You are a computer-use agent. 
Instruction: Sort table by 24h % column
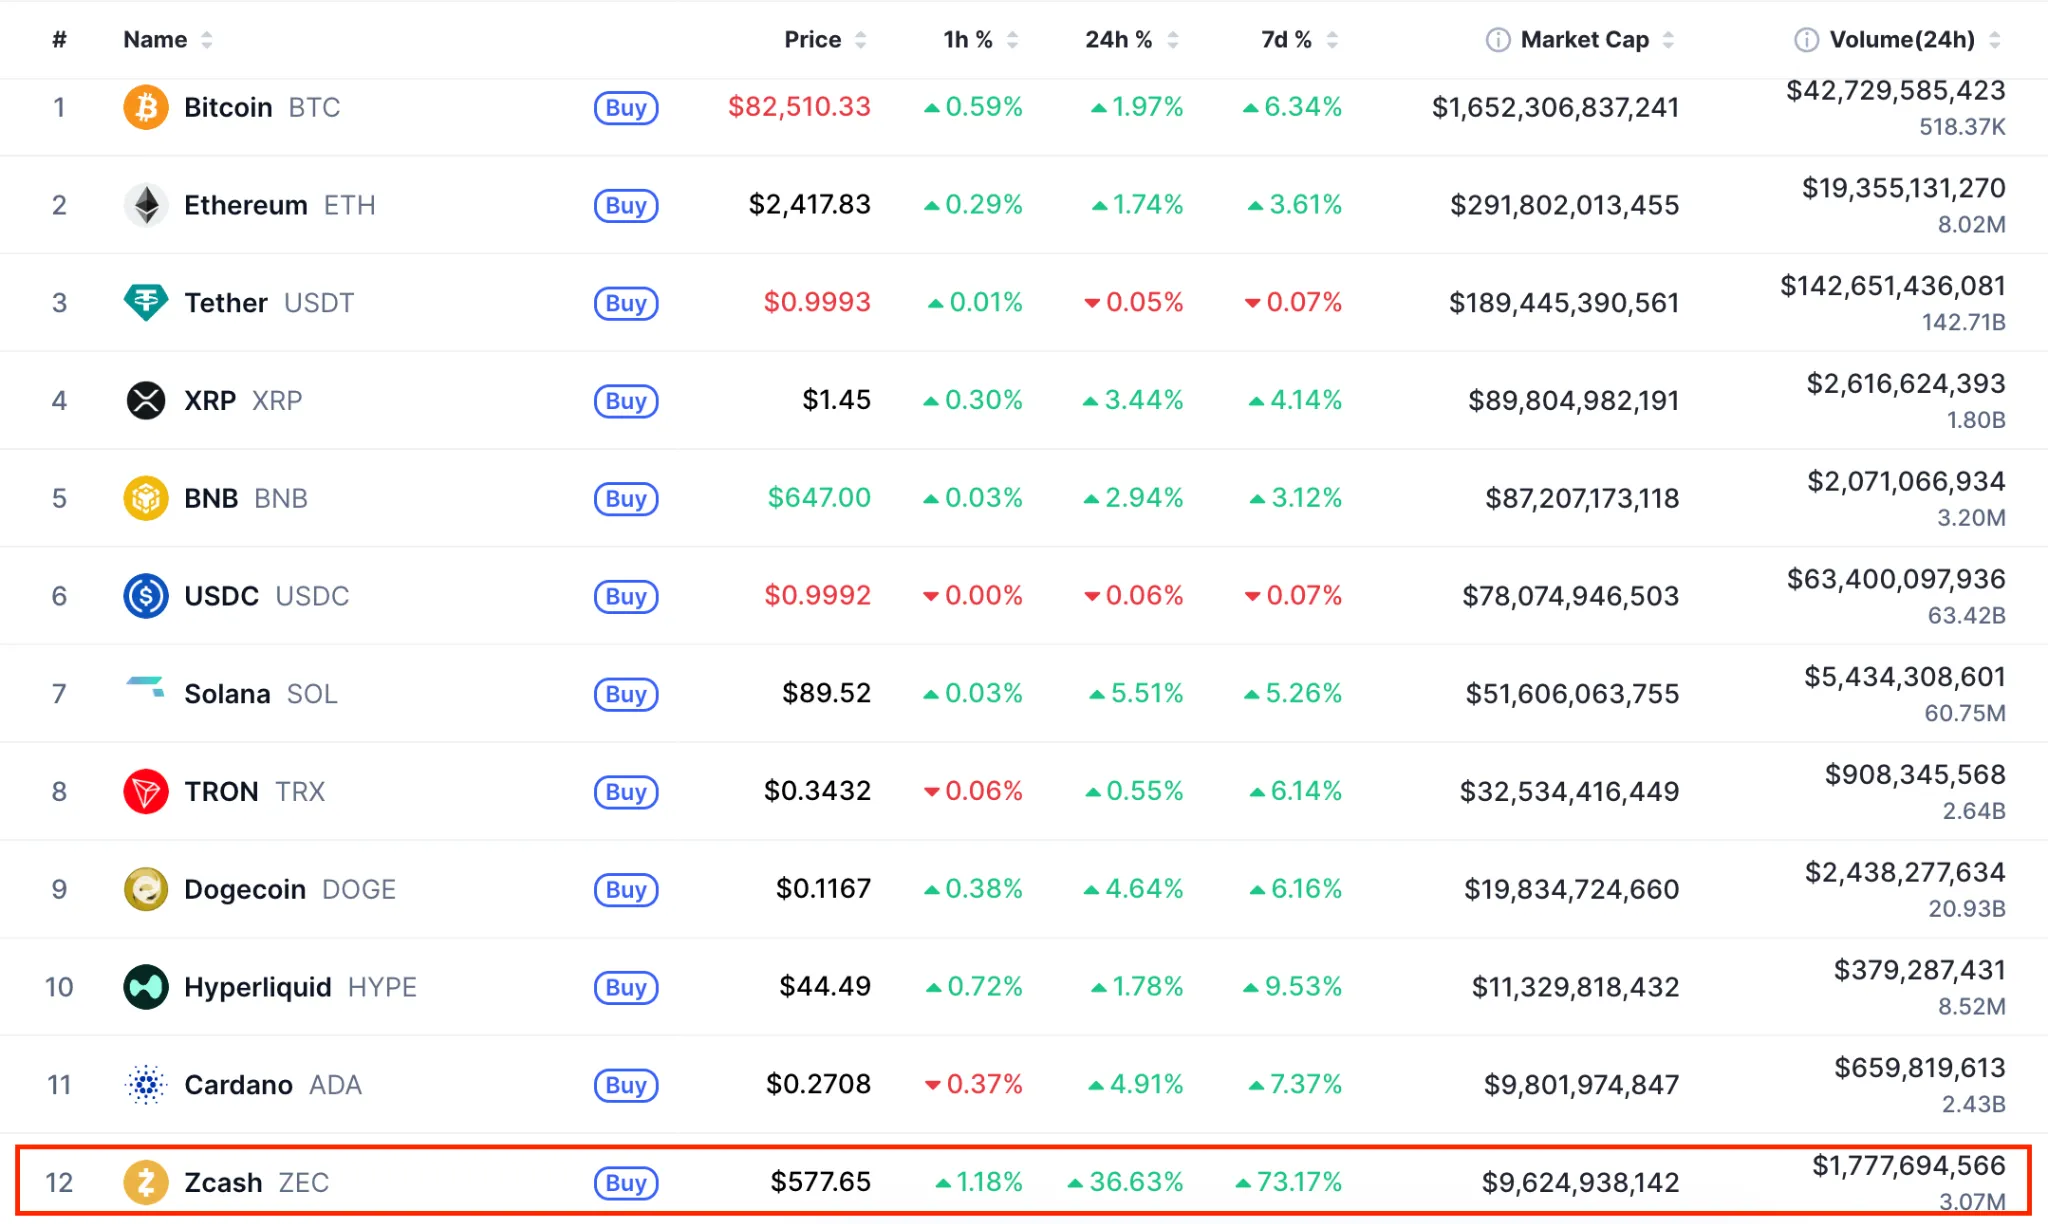tap(1132, 40)
